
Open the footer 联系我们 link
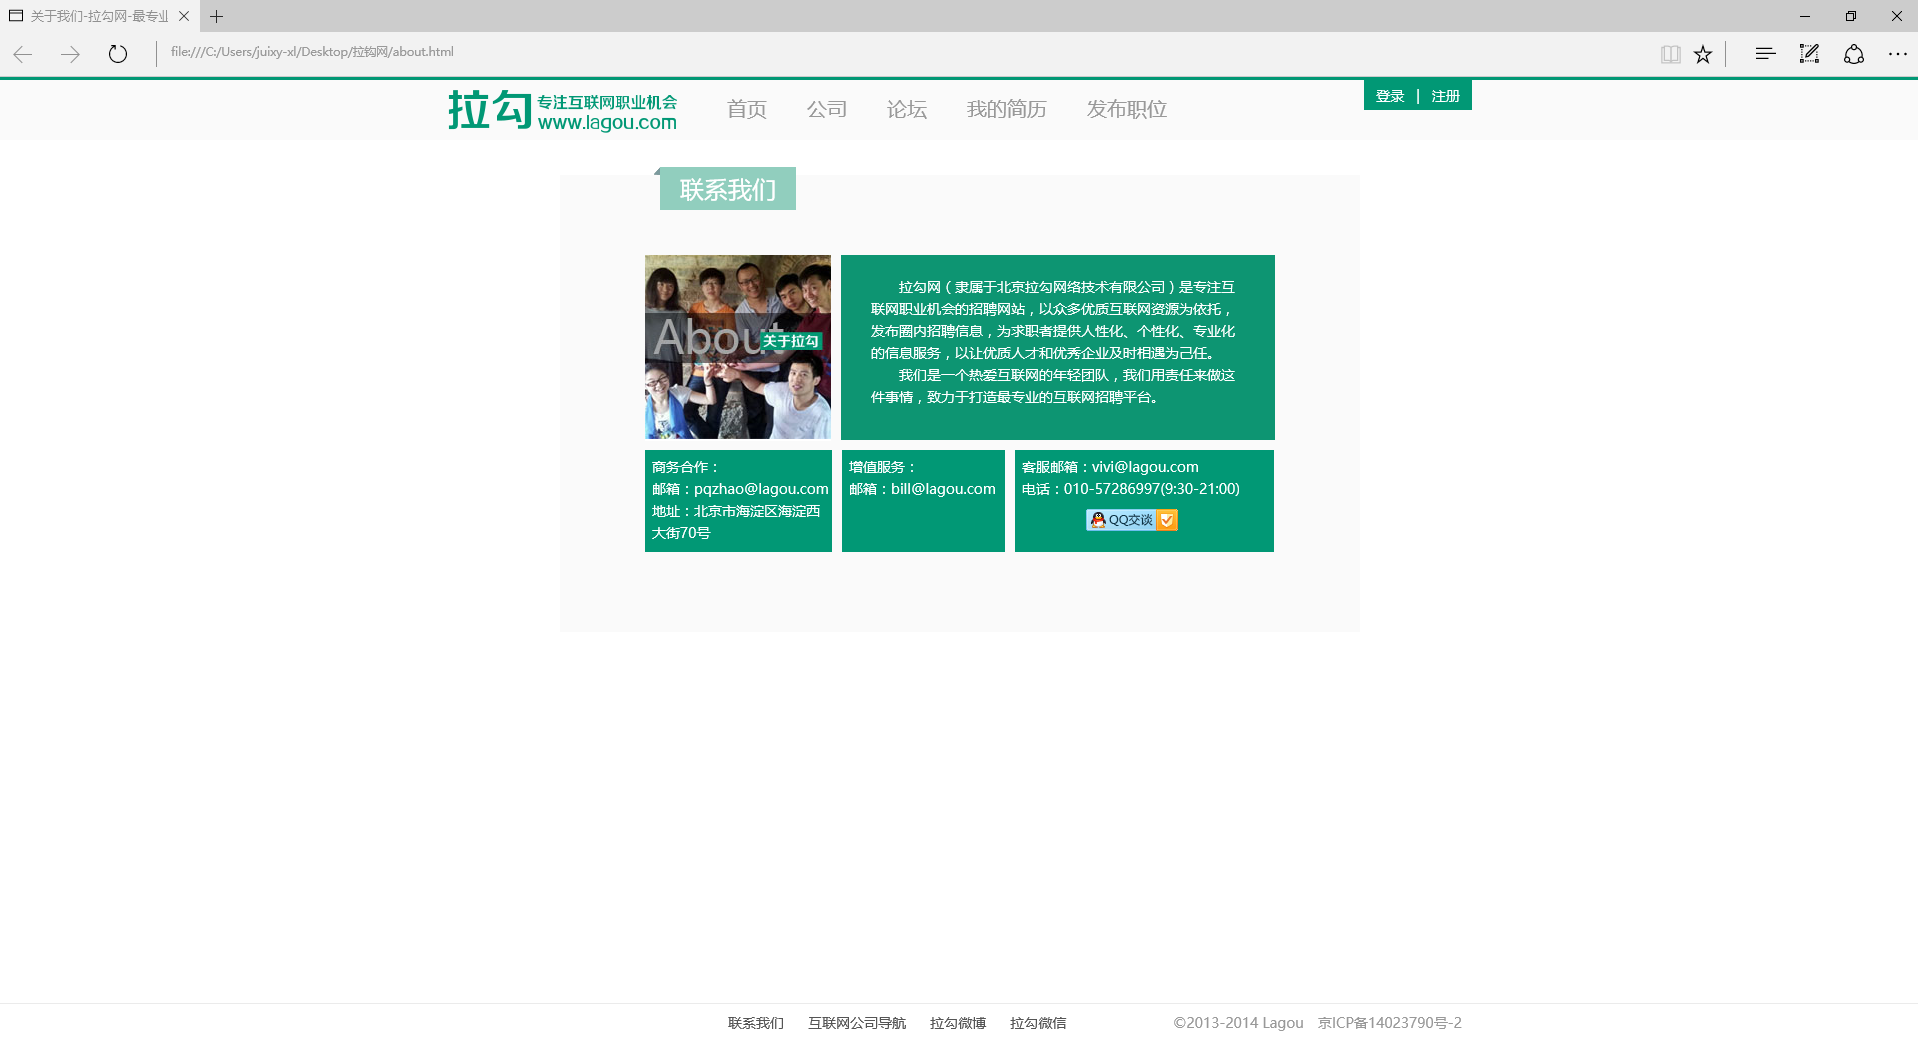tap(756, 1023)
